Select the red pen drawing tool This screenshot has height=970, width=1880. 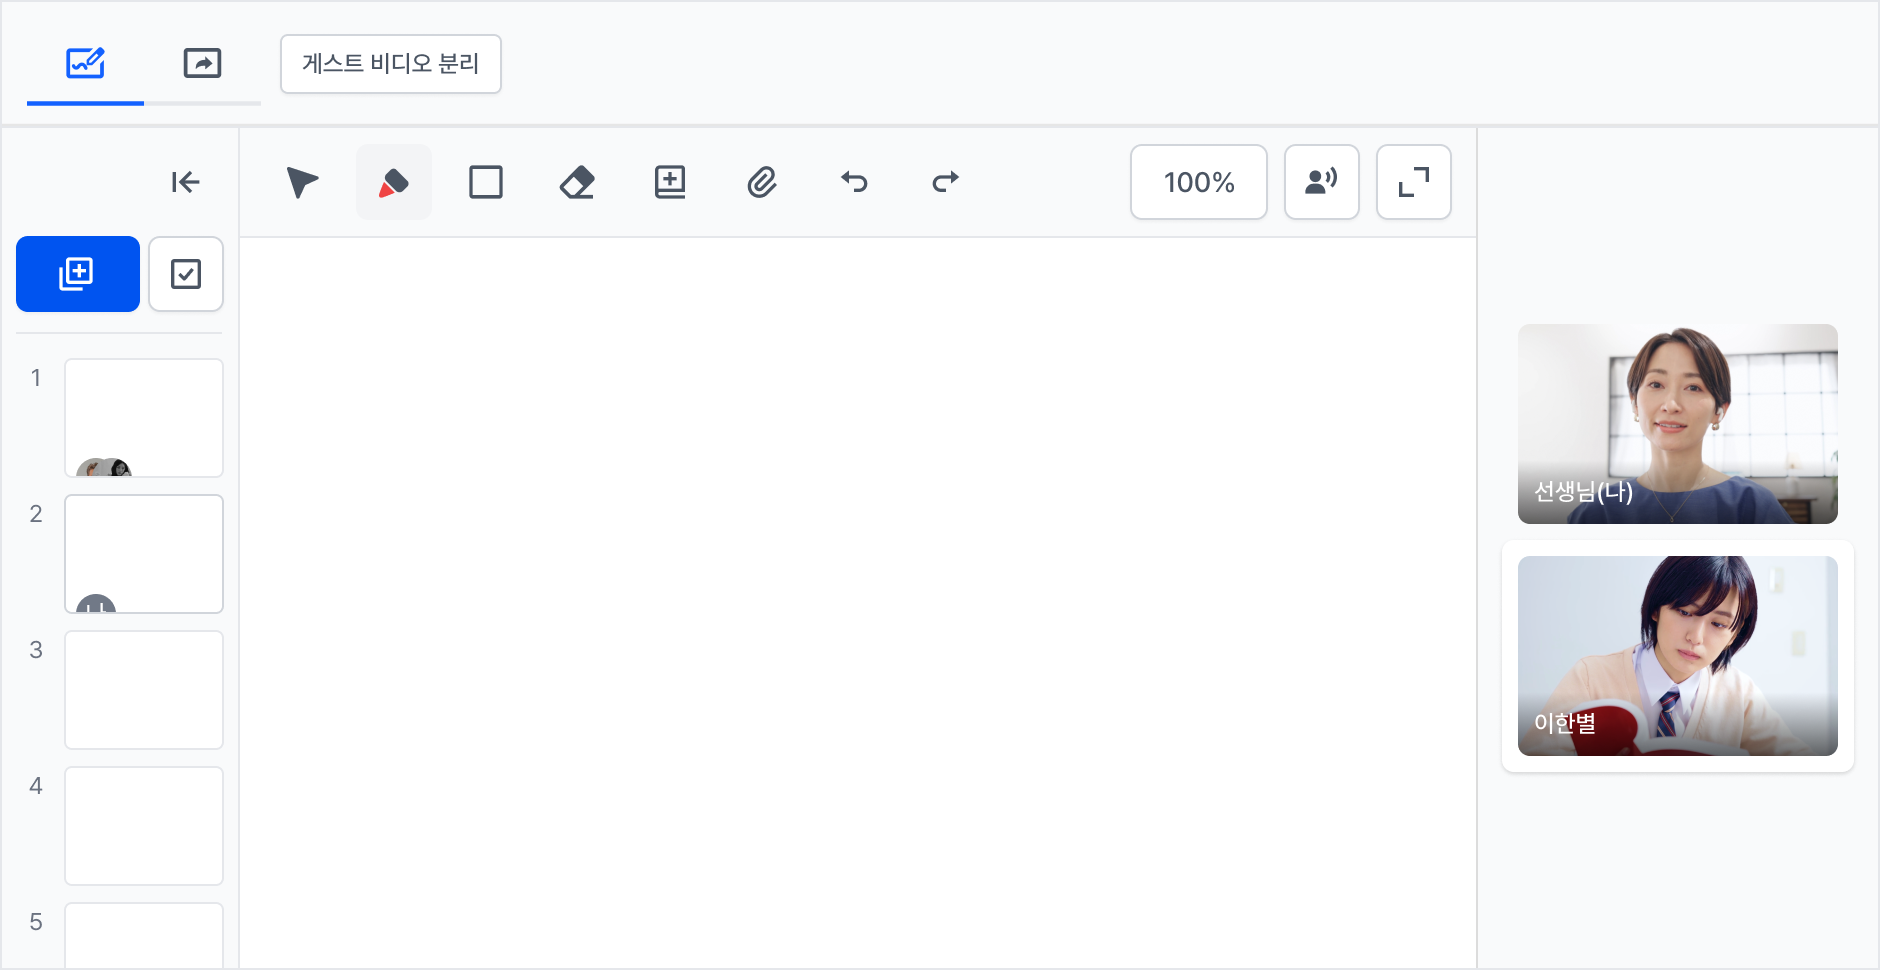(394, 182)
